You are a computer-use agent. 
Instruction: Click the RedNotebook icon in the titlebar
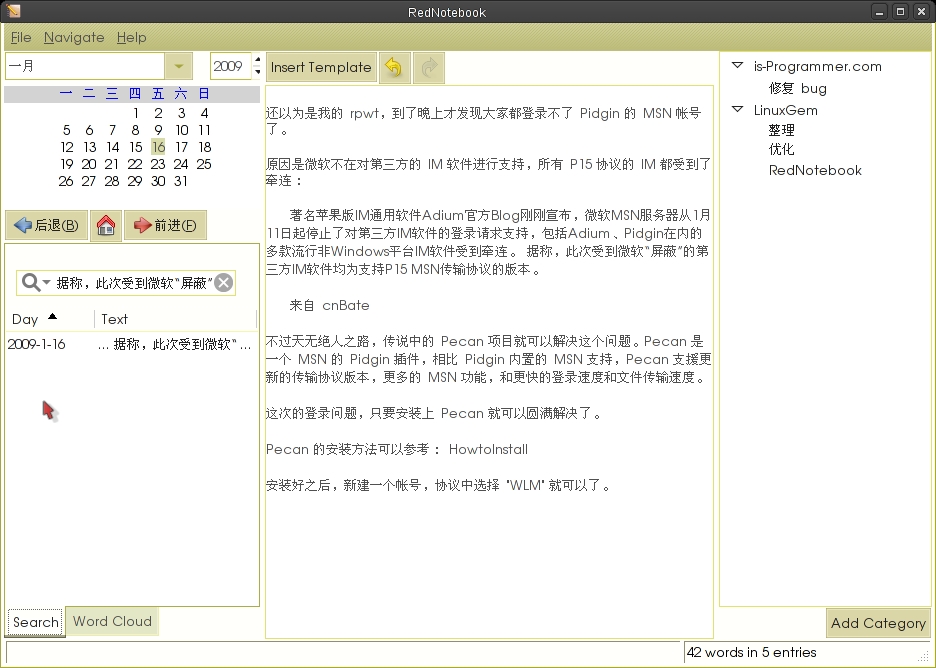pos(12,11)
